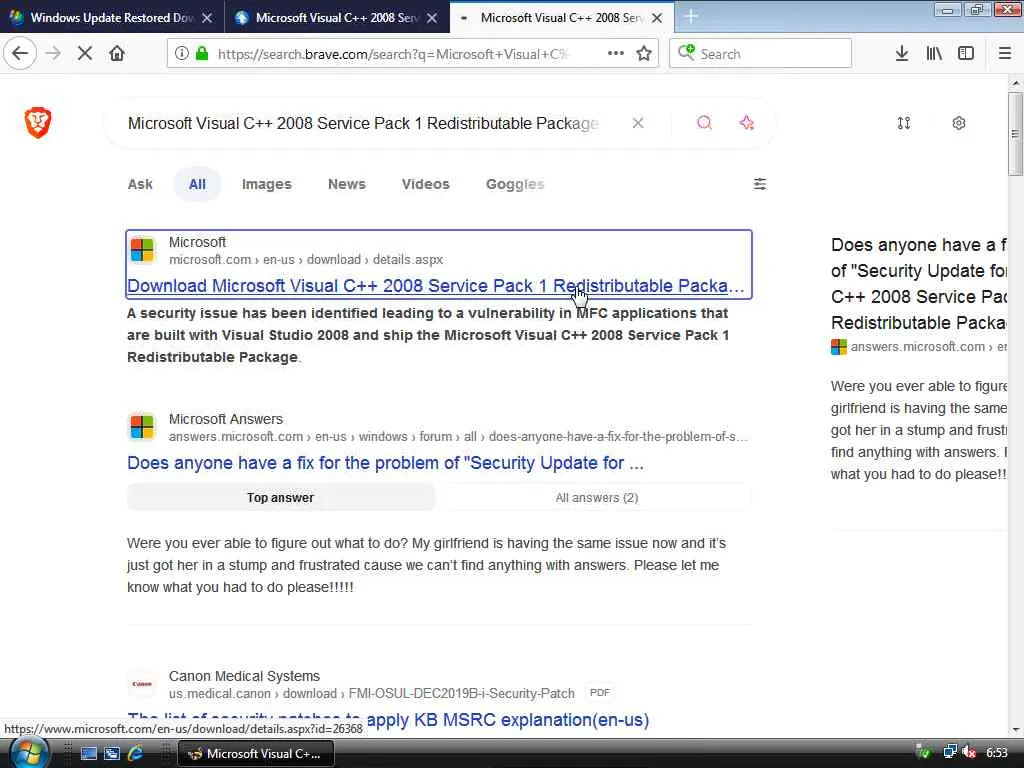Open a new browser tab
This screenshot has height=768, width=1024.
[x=691, y=17]
